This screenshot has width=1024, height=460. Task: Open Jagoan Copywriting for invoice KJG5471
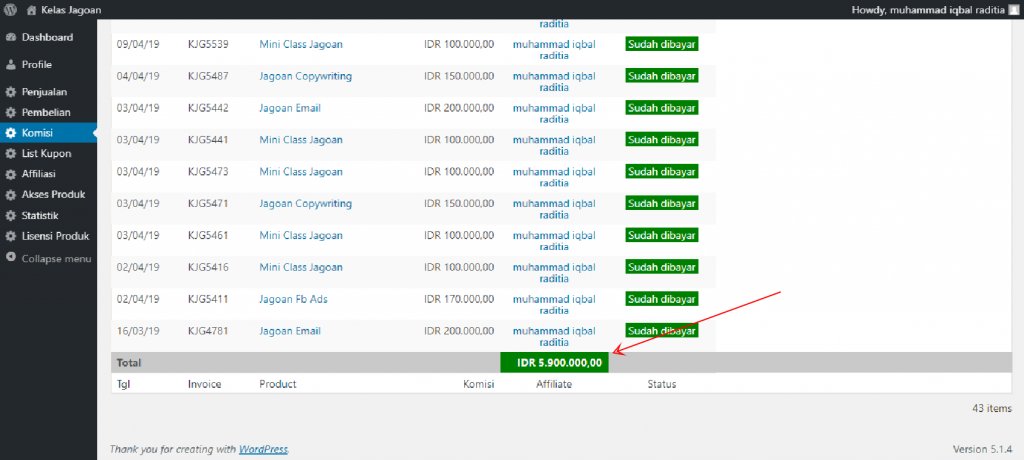pyautogui.click(x=306, y=204)
